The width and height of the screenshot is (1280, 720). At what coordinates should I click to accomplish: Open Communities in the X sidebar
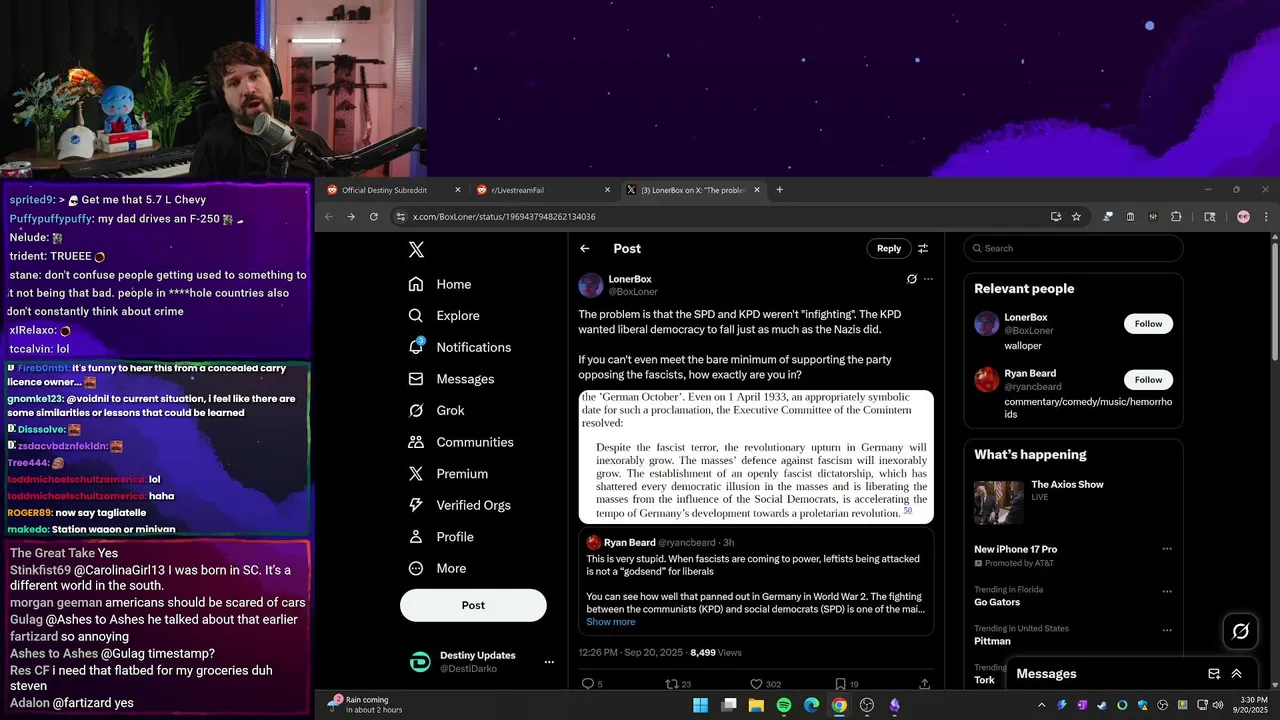pyautogui.click(x=461, y=442)
